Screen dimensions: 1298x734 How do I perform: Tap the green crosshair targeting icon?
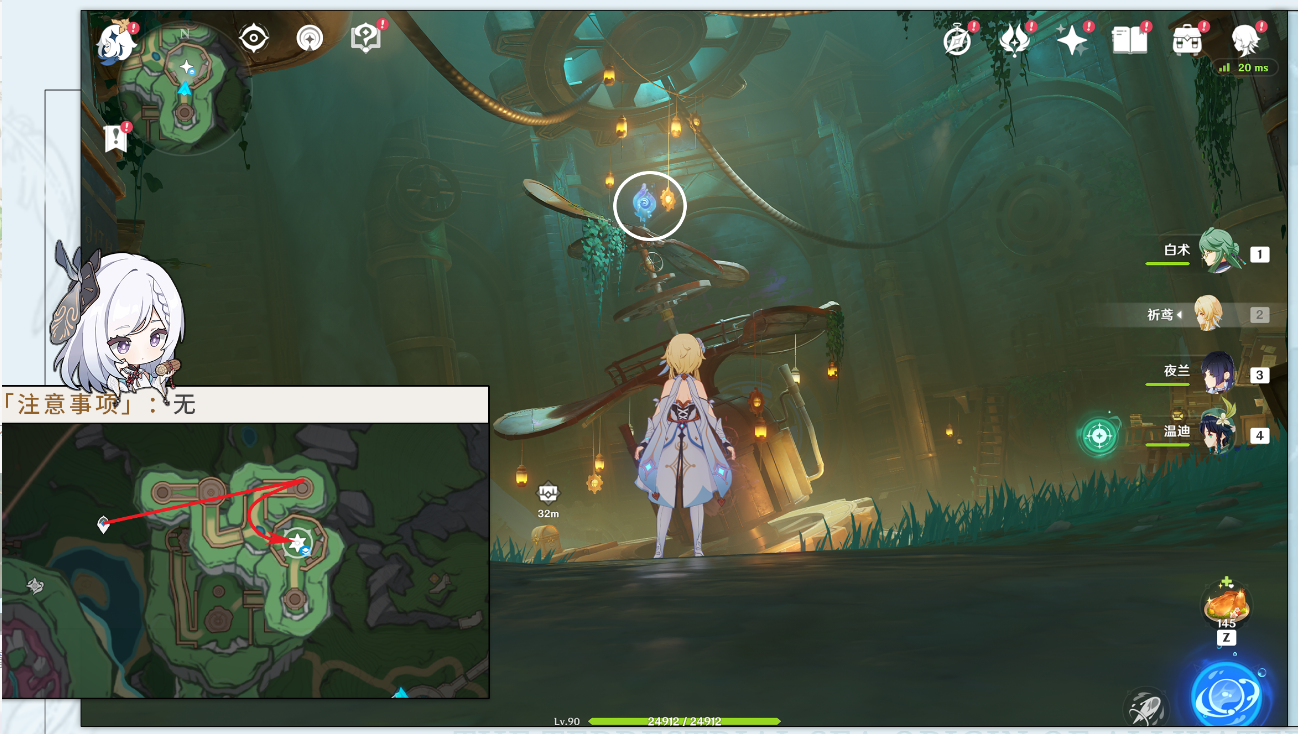tap(1099, 436)
